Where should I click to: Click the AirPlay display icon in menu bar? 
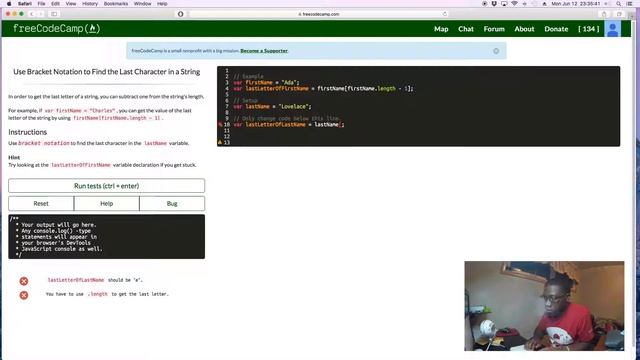(x=504, y=4)
